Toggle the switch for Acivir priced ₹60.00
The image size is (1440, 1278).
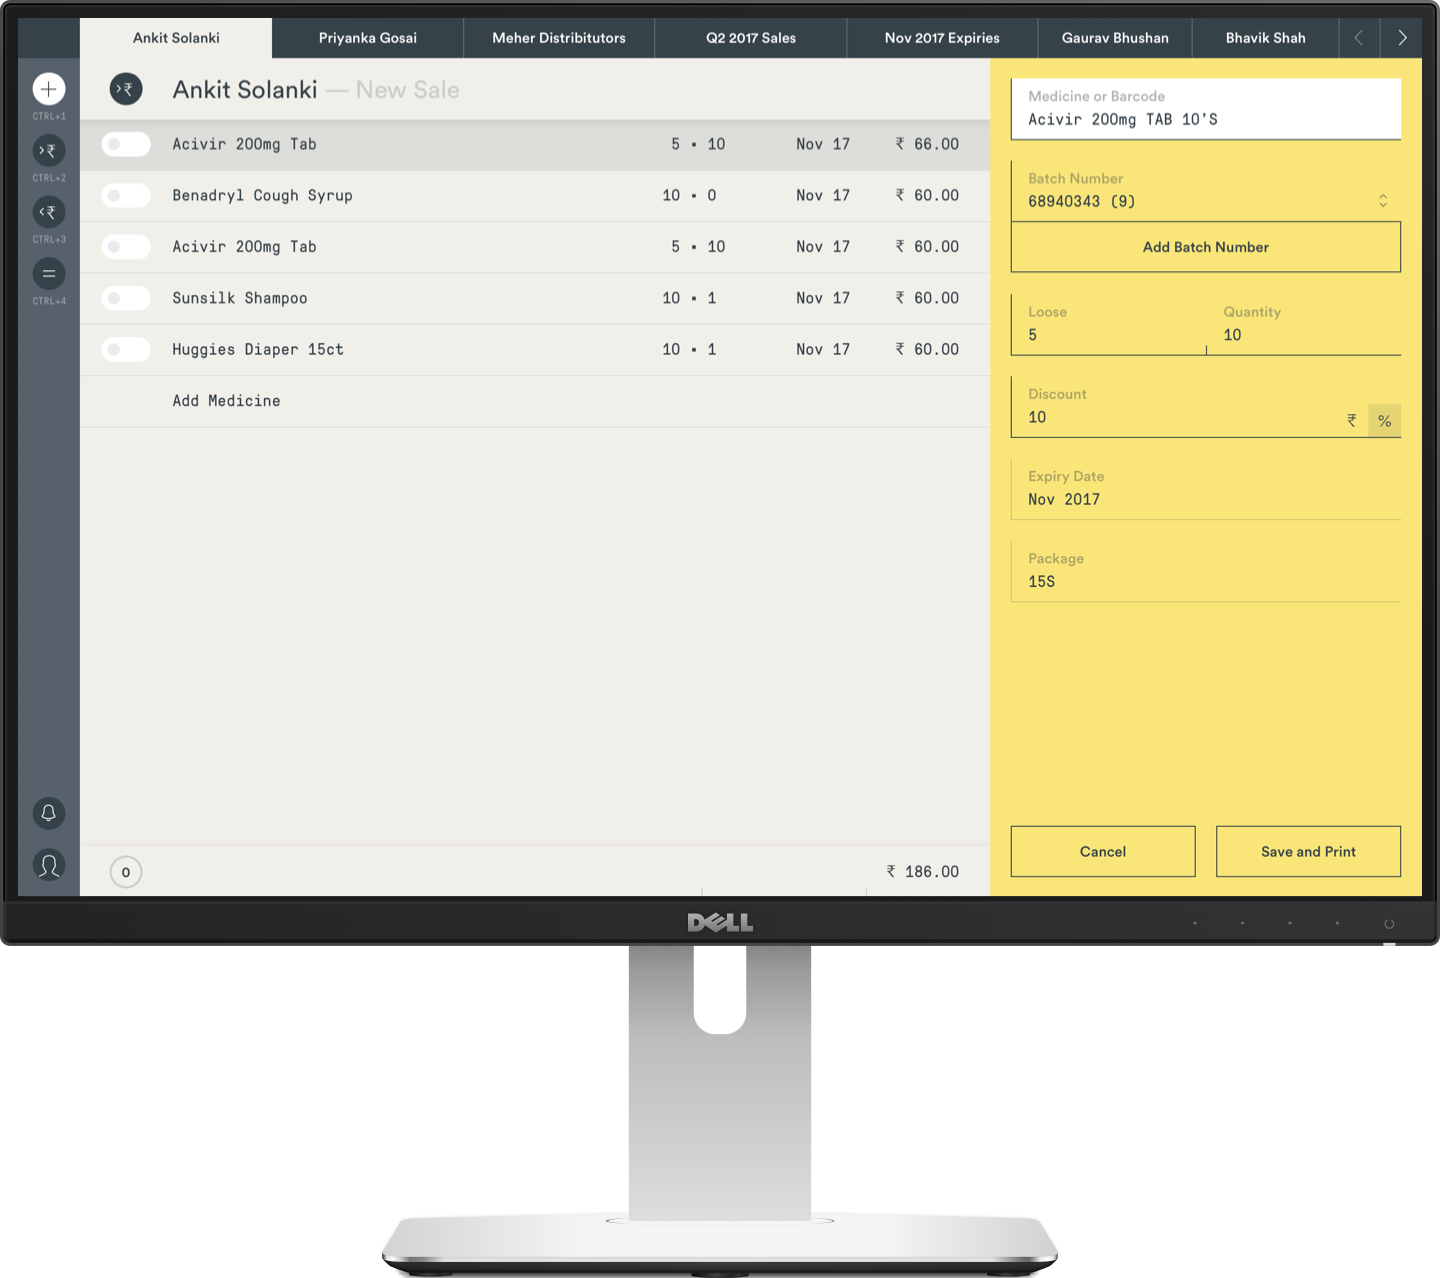126,247
